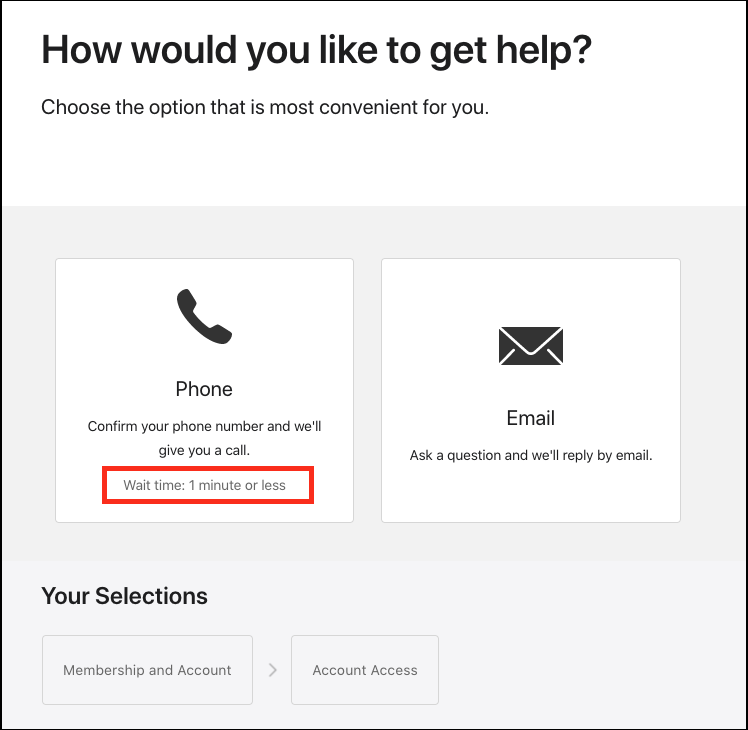Click the "Wait time: 1 minute or less" text
The width and height of the screenshot is (748, 730).
[204, 485]
